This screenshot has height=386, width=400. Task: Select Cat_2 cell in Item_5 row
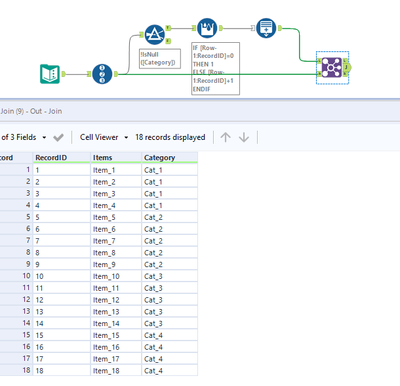170,217
